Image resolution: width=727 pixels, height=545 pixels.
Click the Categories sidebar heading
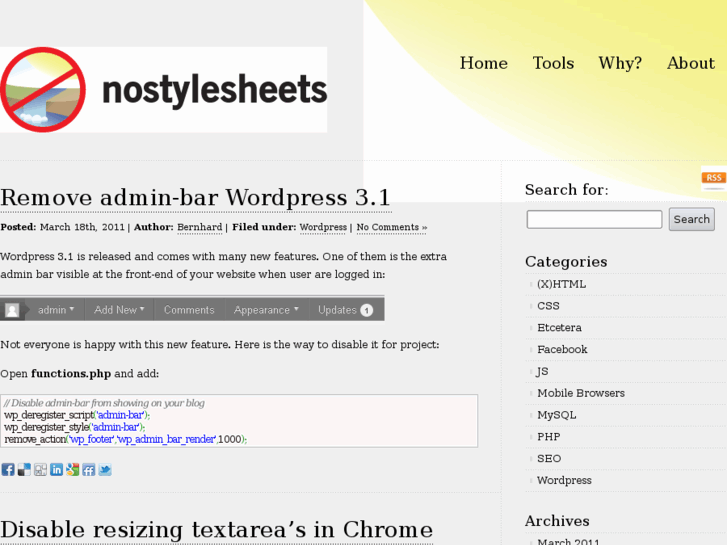[566, 262]
